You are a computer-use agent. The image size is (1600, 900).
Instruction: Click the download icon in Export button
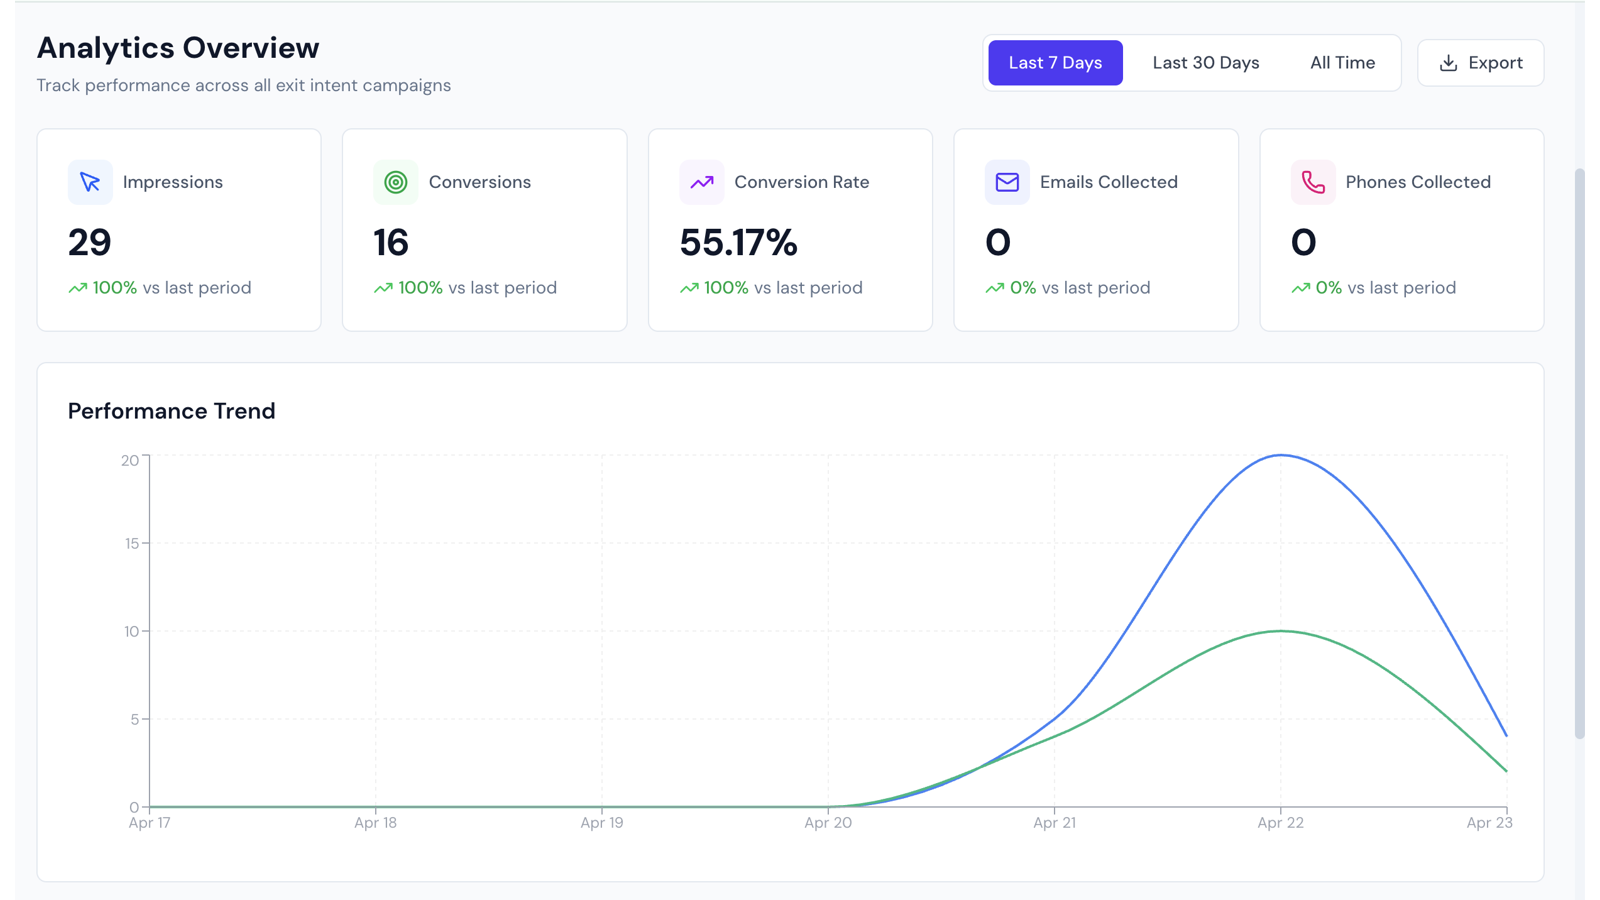tap(1448, 63)
